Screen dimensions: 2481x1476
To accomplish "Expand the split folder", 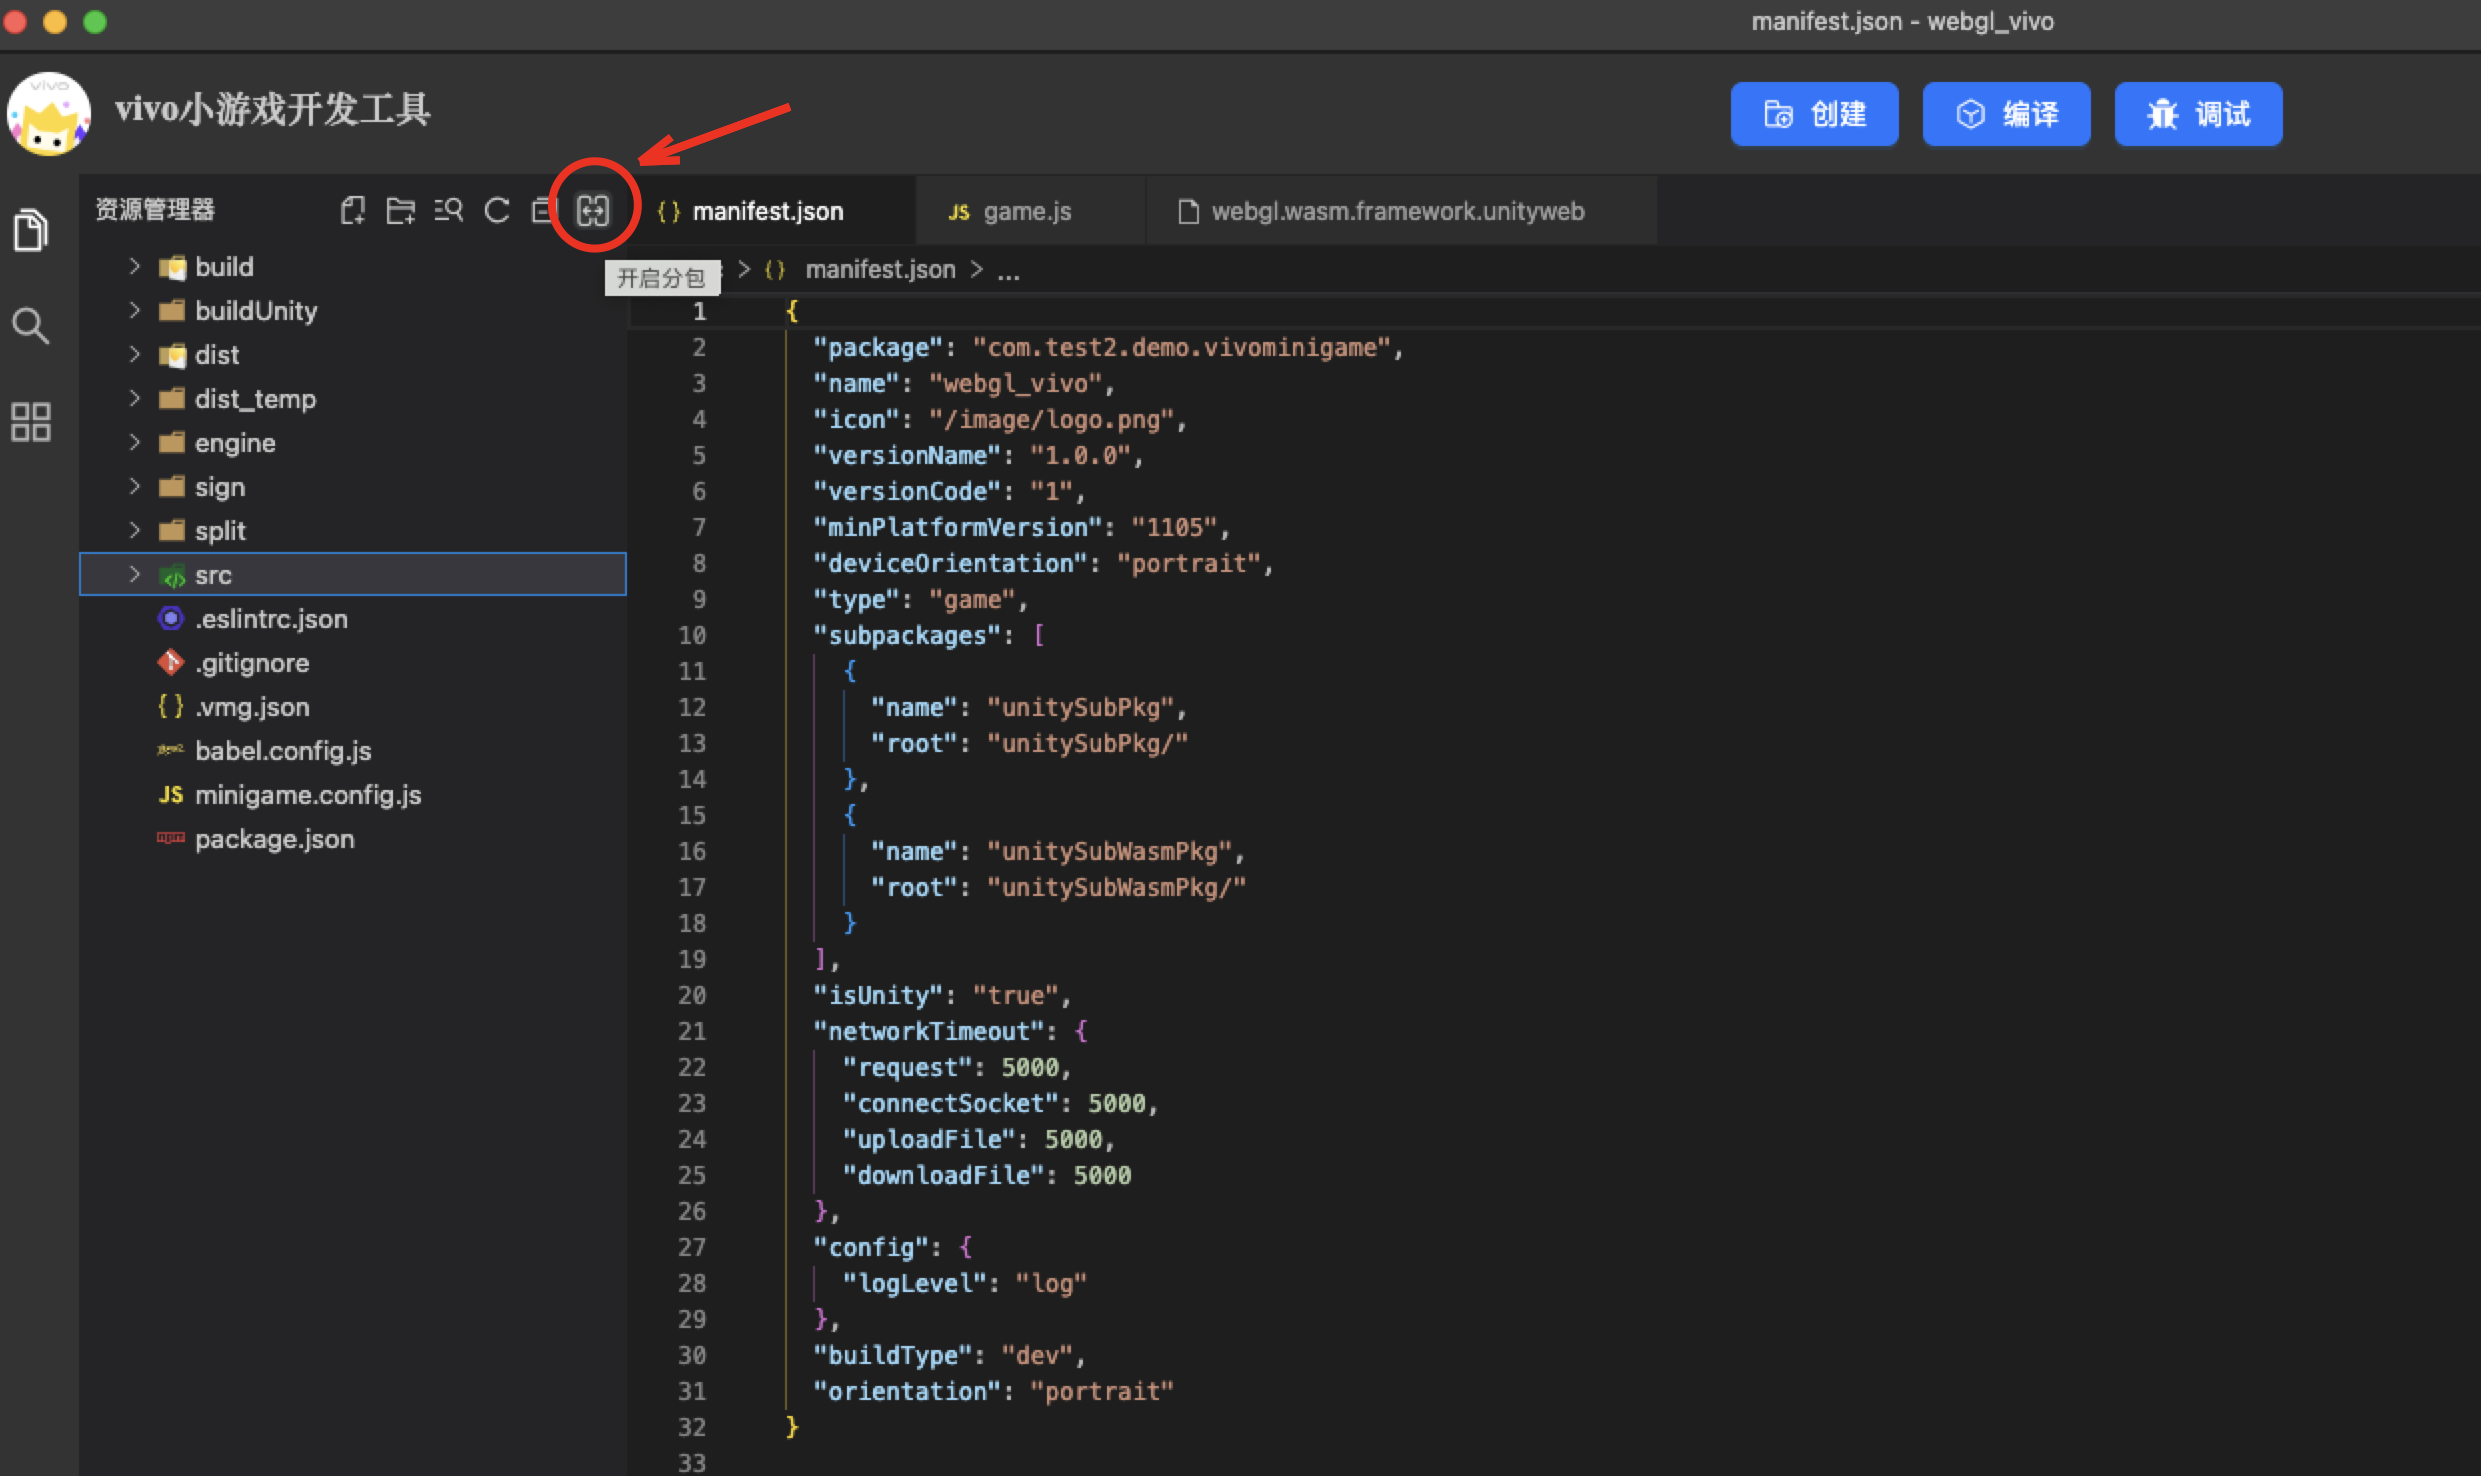I will tap(135, 530).
